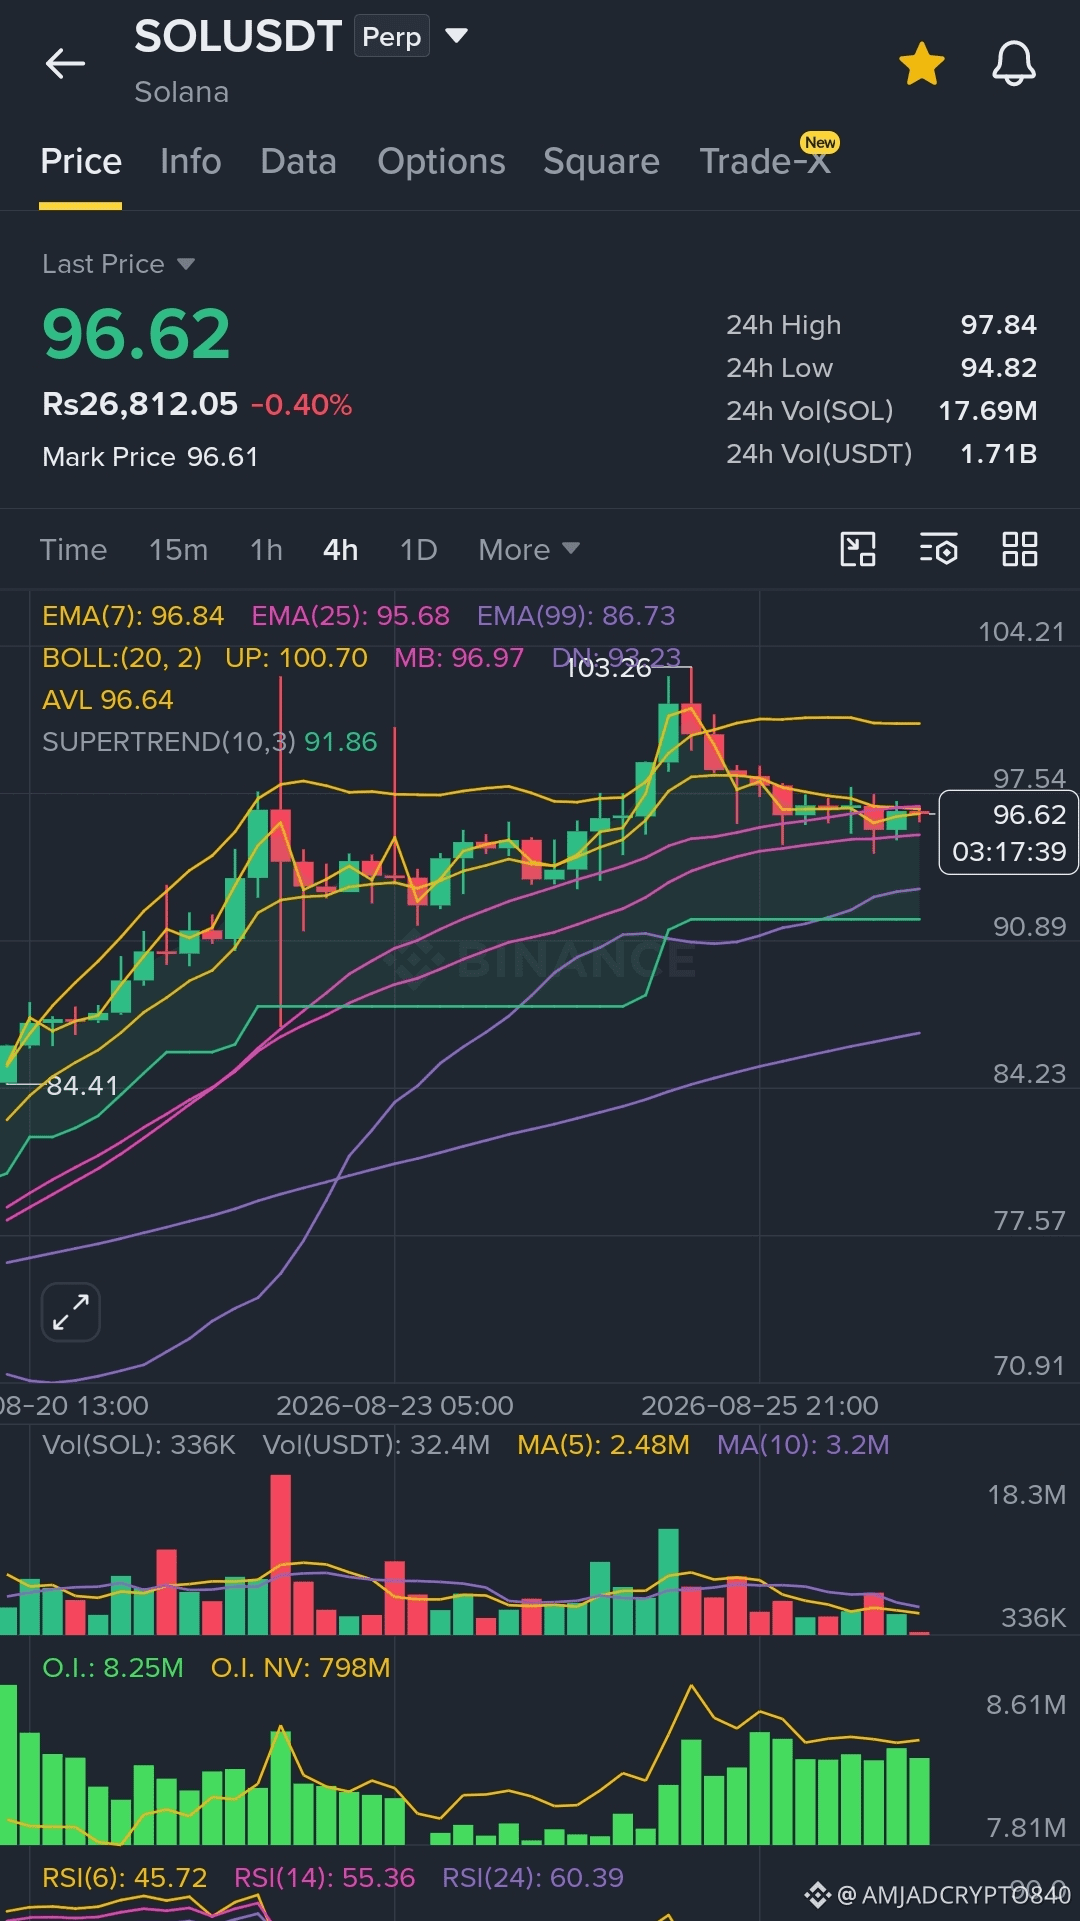Tap the O.I. NV: 798M label
The width and height of the screenshot is (1080, 1921).
(x=300, y=1667)
